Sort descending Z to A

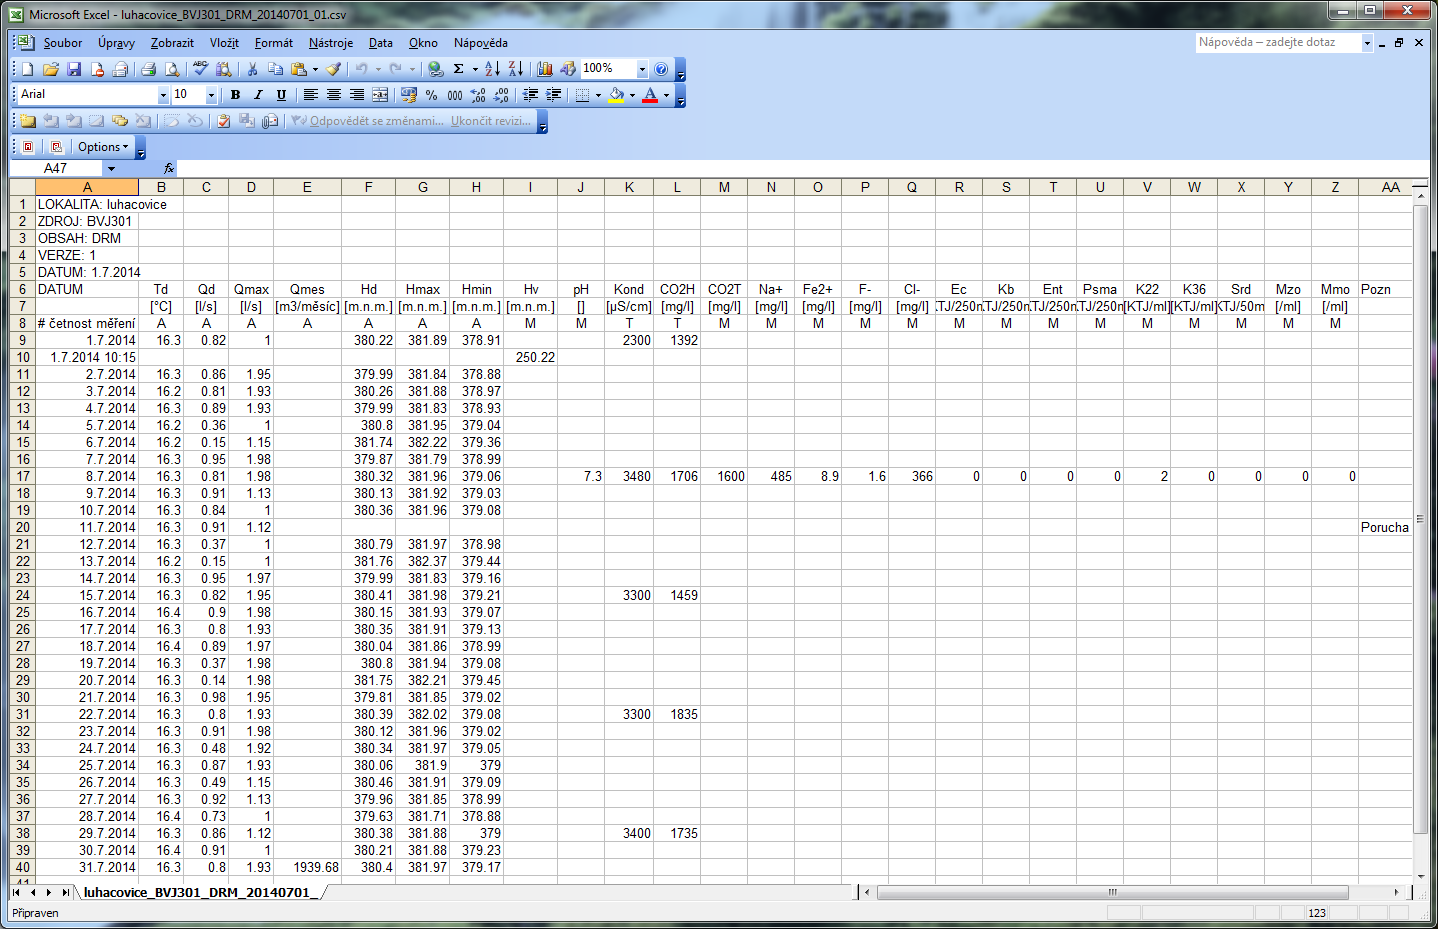515,69
